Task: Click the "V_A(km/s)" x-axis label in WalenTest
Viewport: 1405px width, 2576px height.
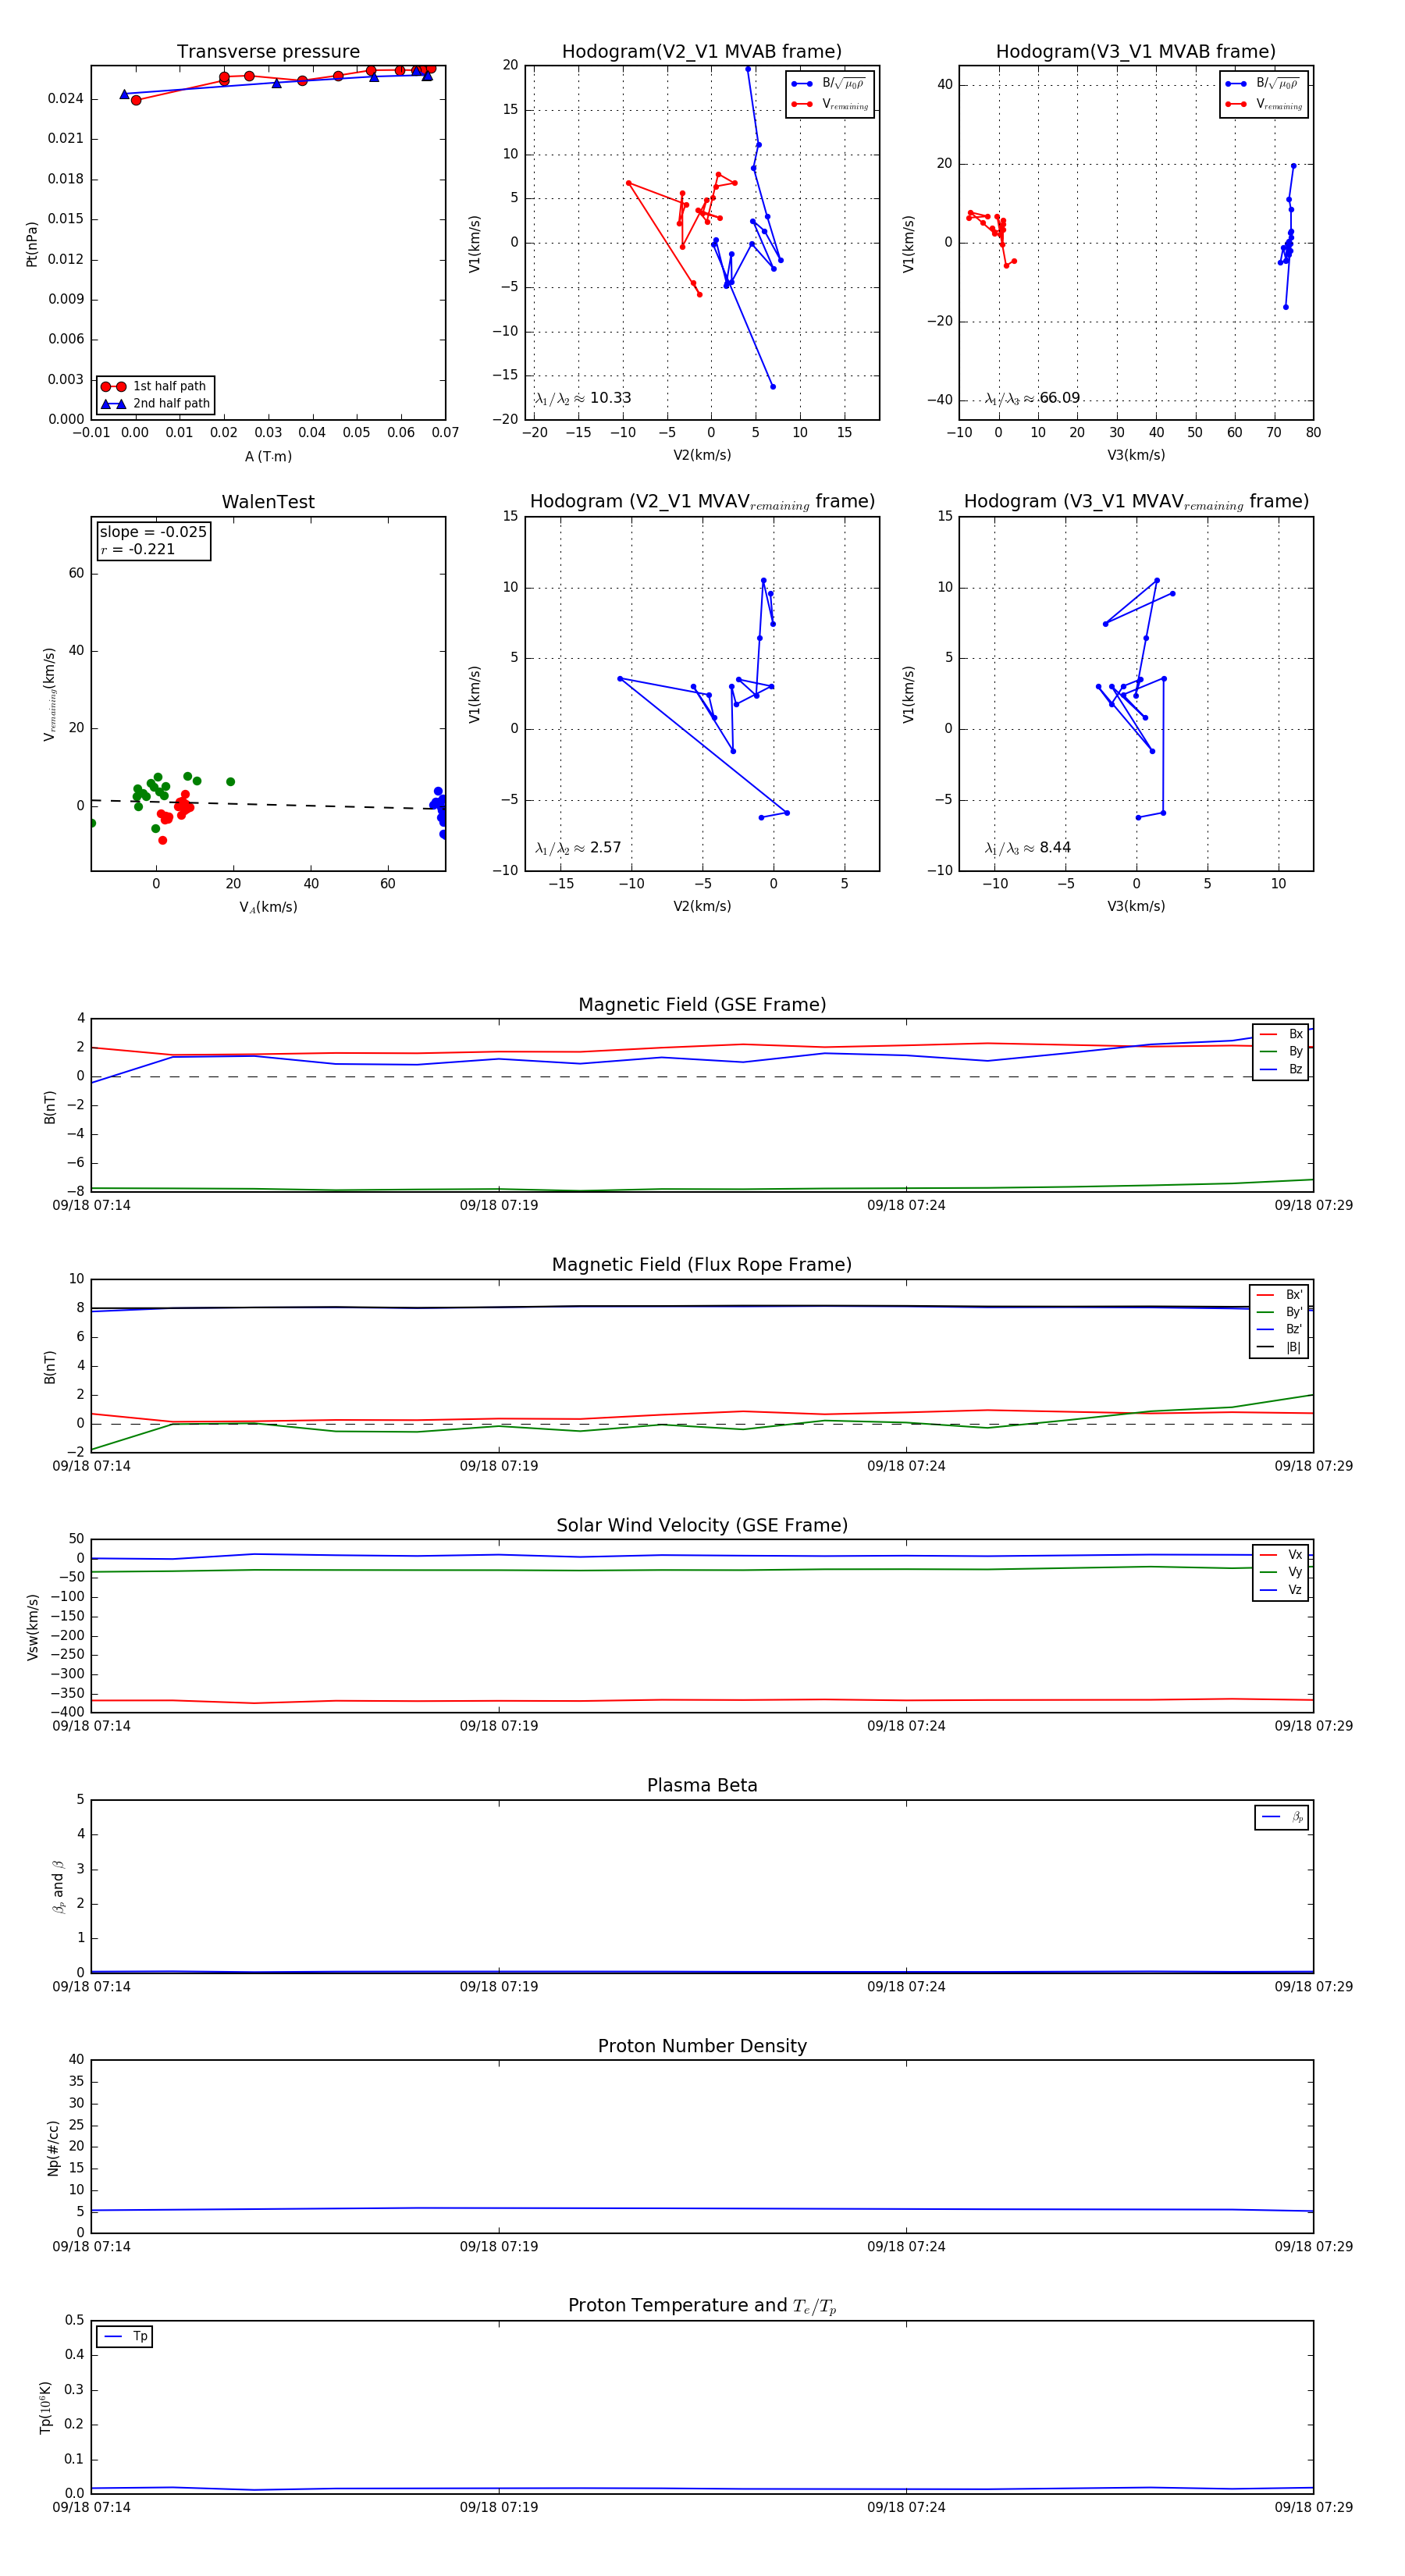Action: 268,908
